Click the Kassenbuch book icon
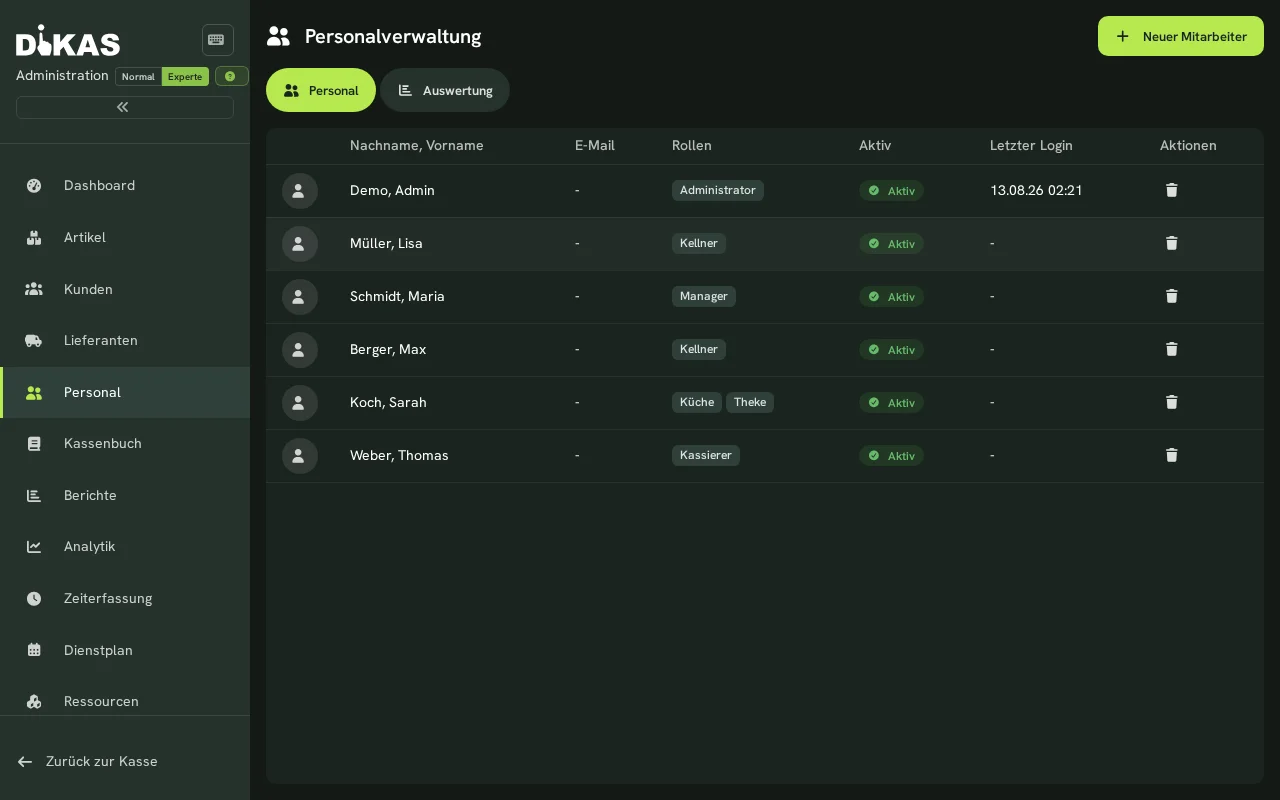1280x800 pixels. click(x=34, y=443)
